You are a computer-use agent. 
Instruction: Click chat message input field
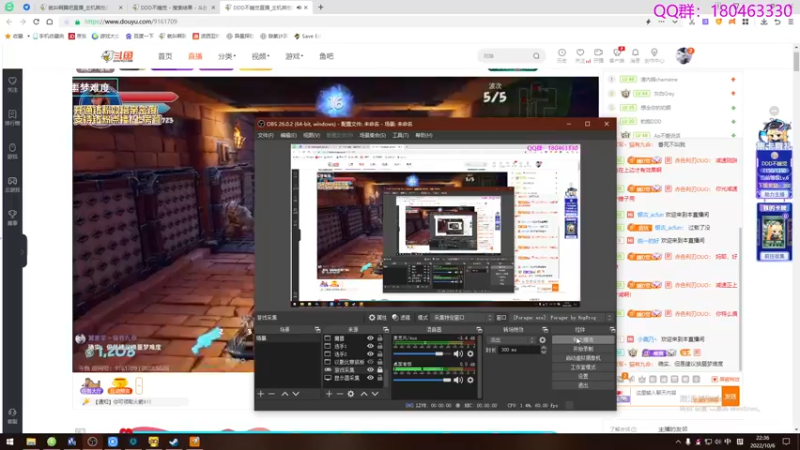[x=676, y=396]
